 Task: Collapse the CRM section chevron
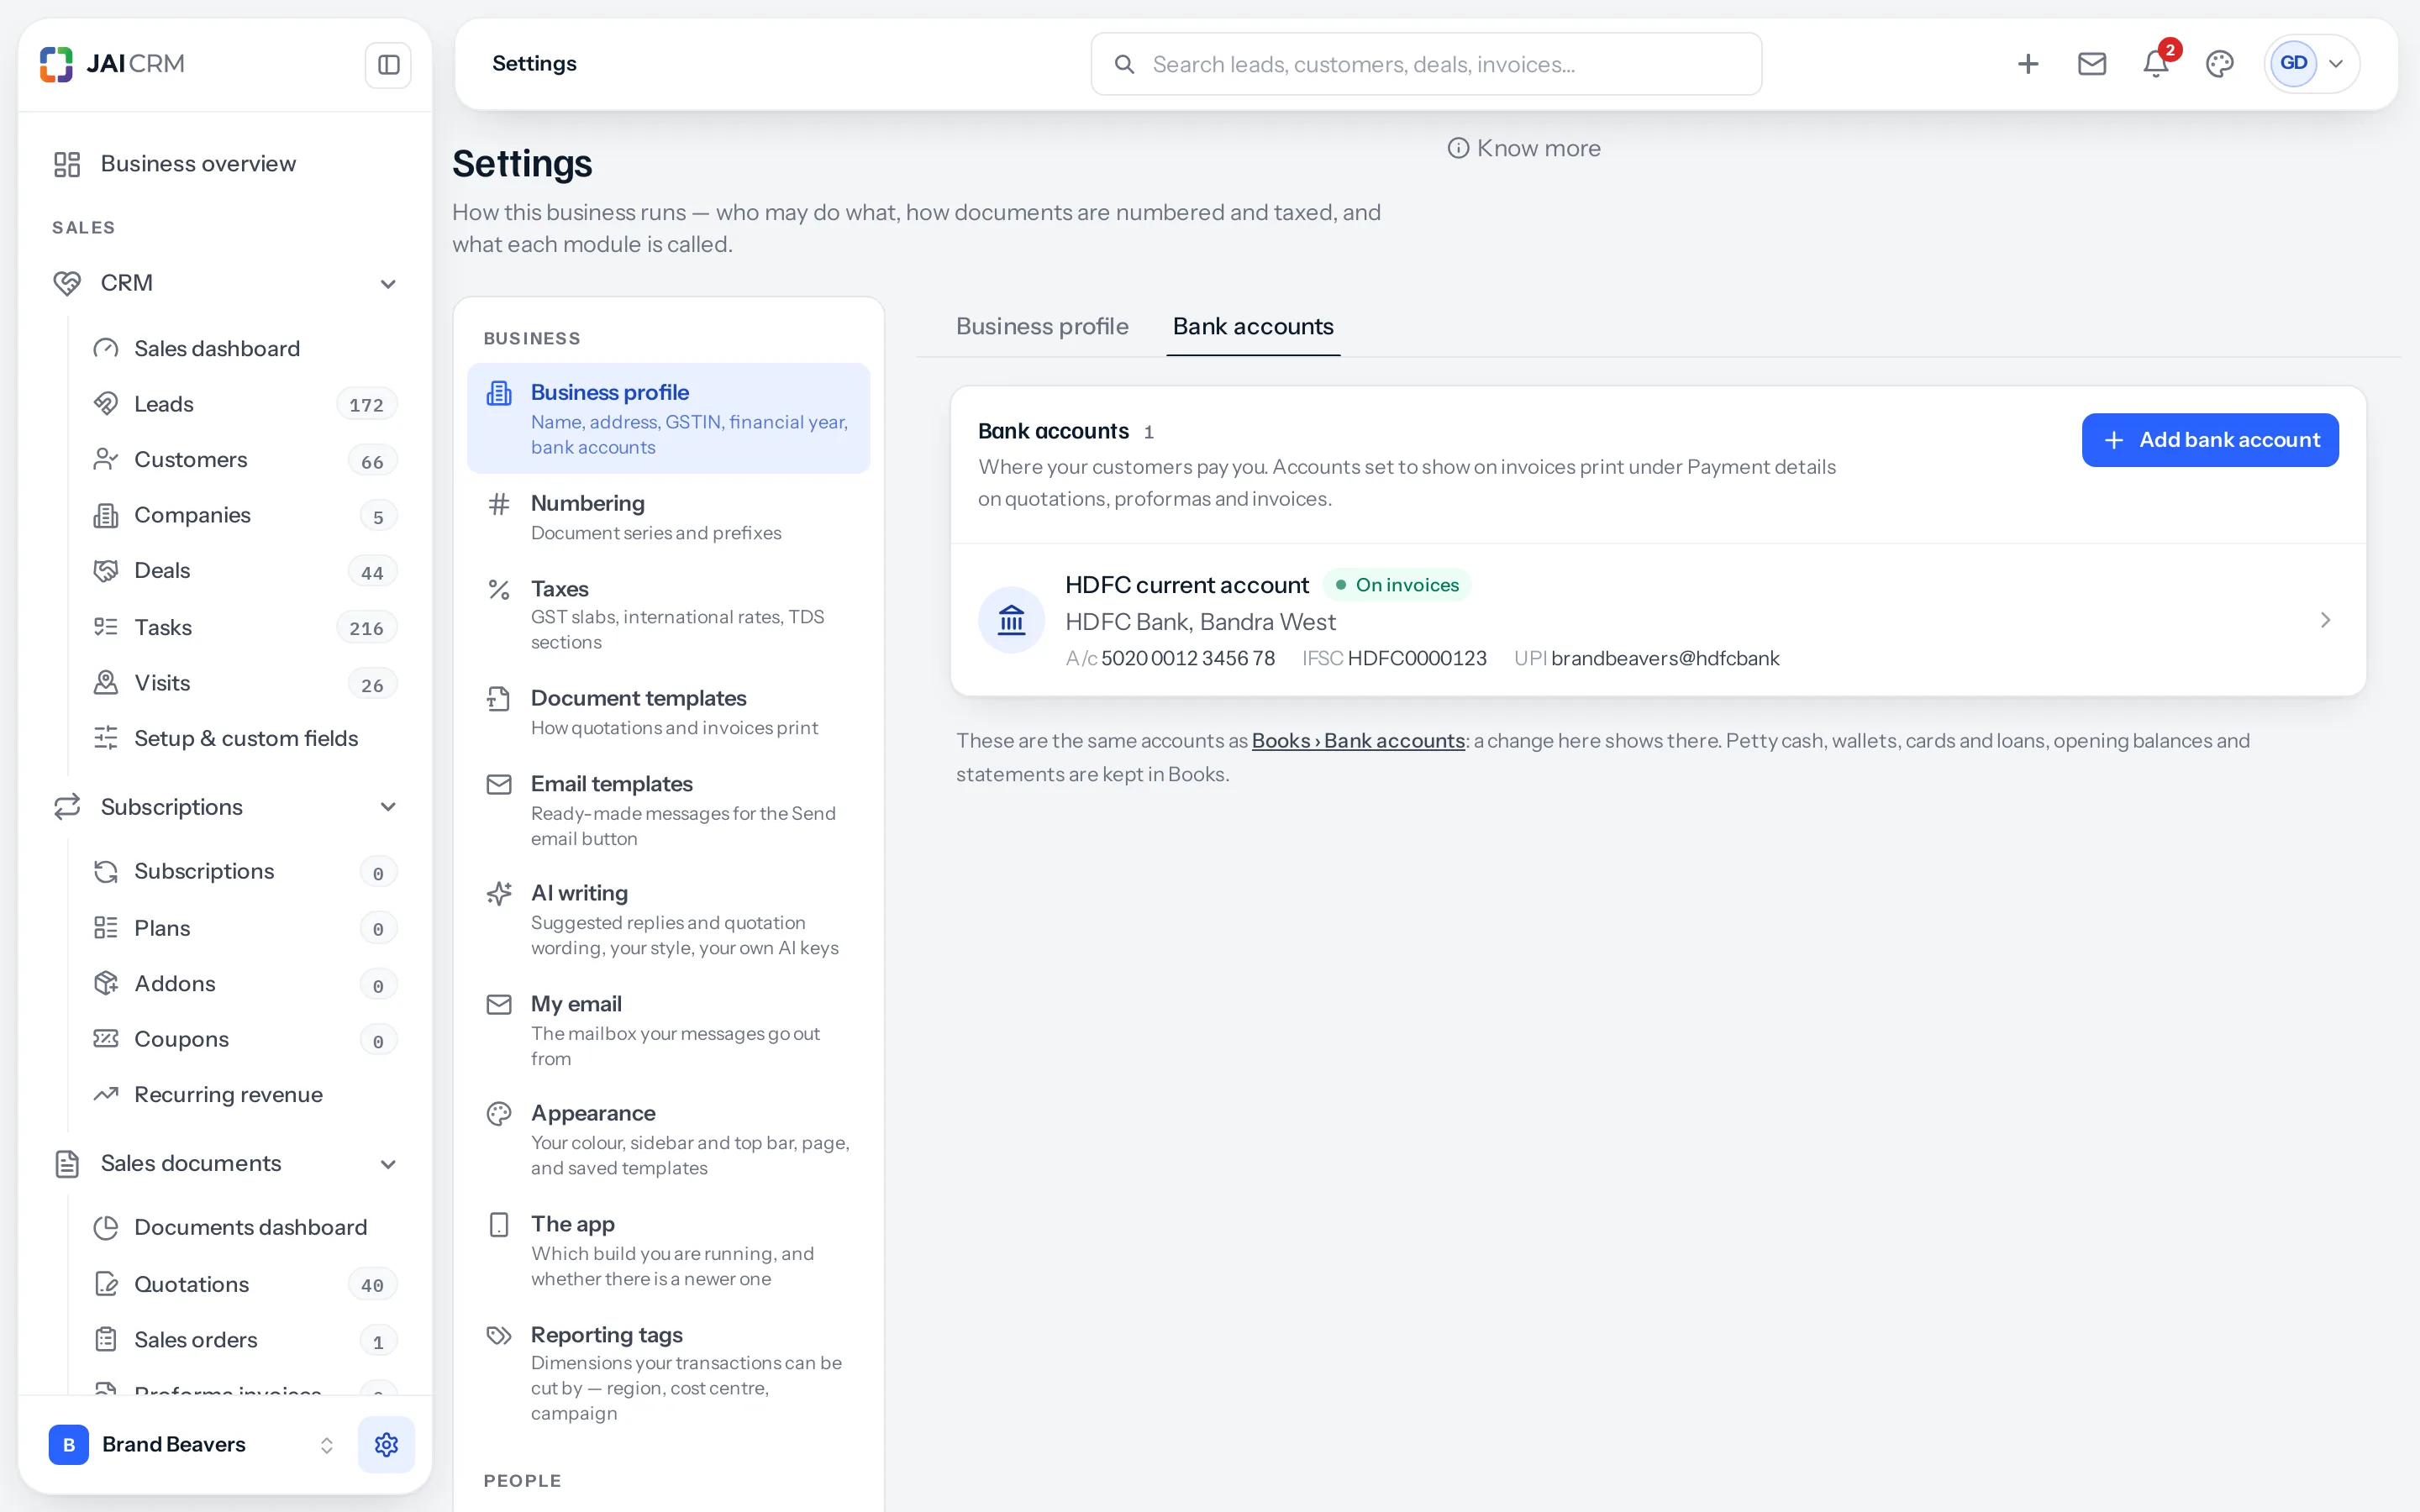[x=388, y=284]
